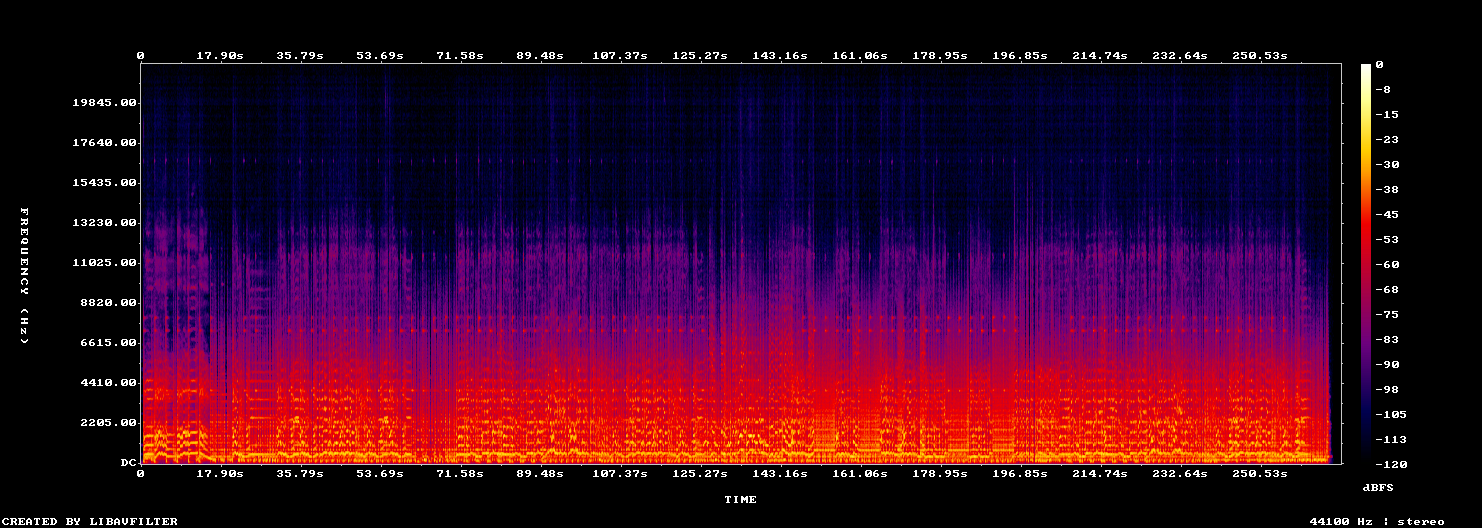Click the -38 dBFS scale value
The image size is (1482, 528).
pos(1387,190)
